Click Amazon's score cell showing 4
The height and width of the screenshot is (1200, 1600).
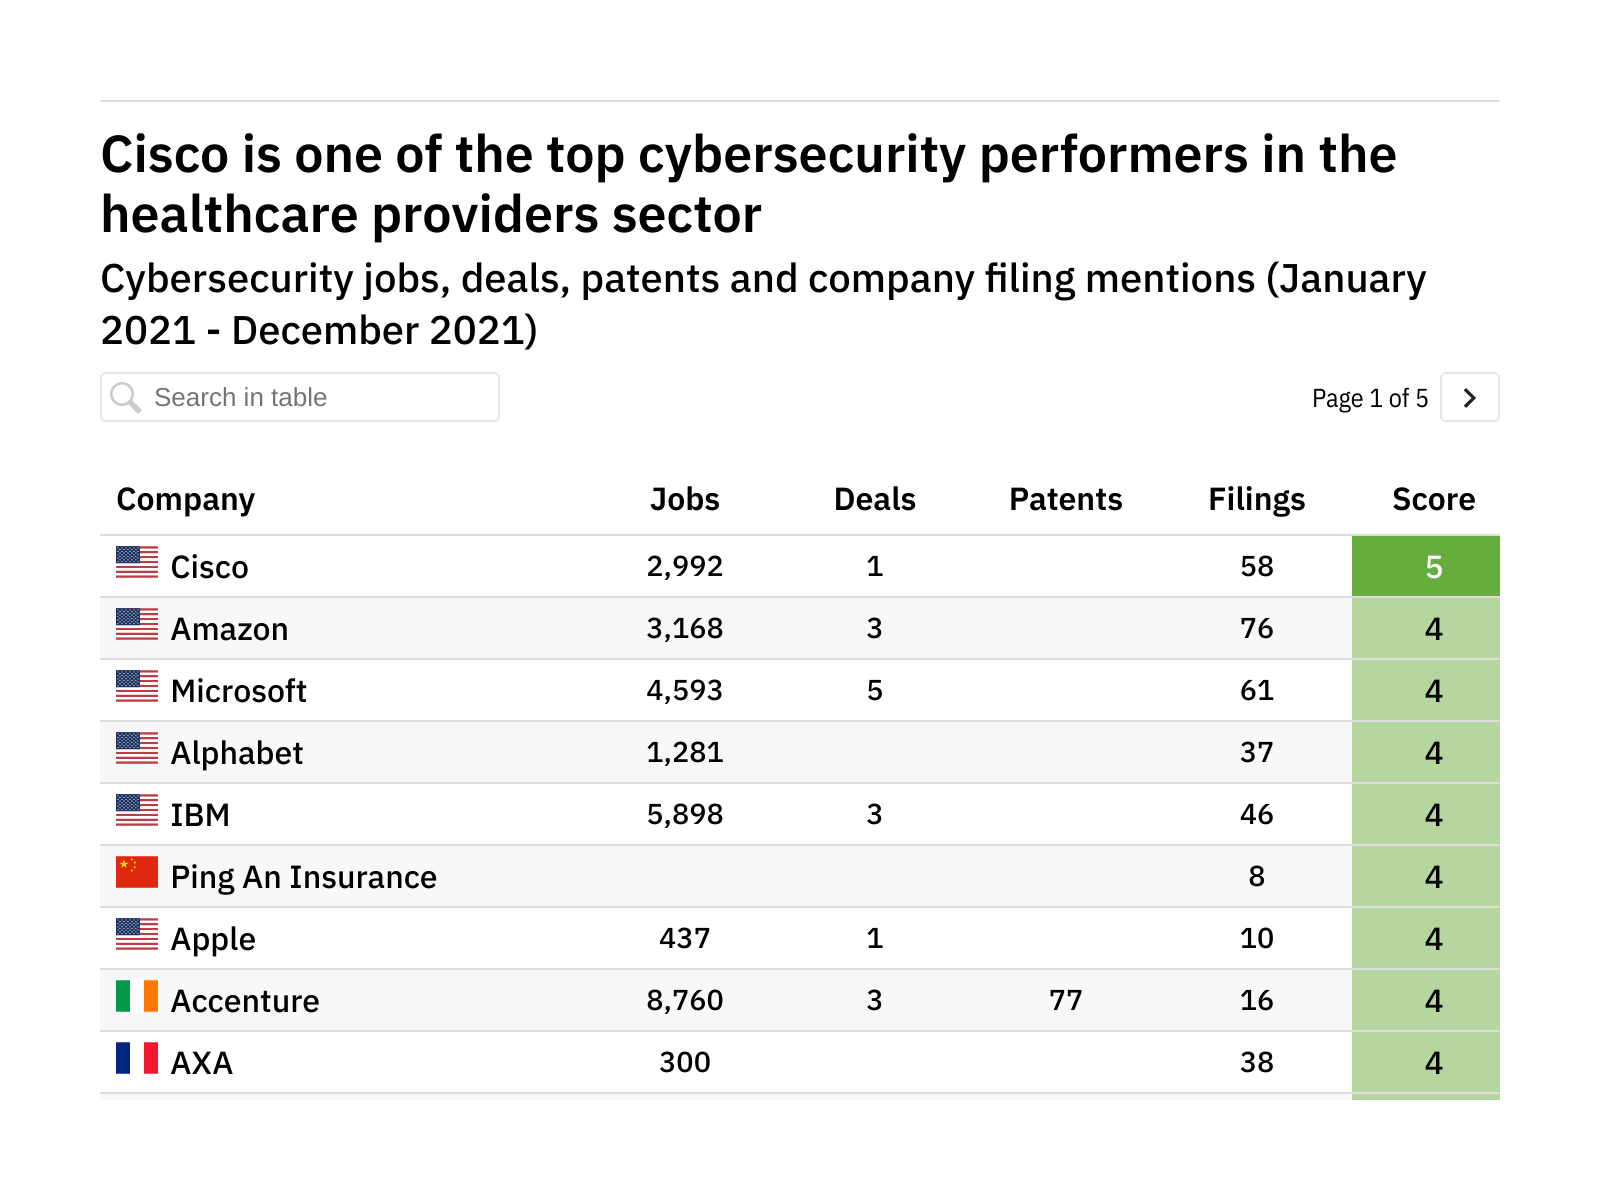click(x=1433, y=628)
